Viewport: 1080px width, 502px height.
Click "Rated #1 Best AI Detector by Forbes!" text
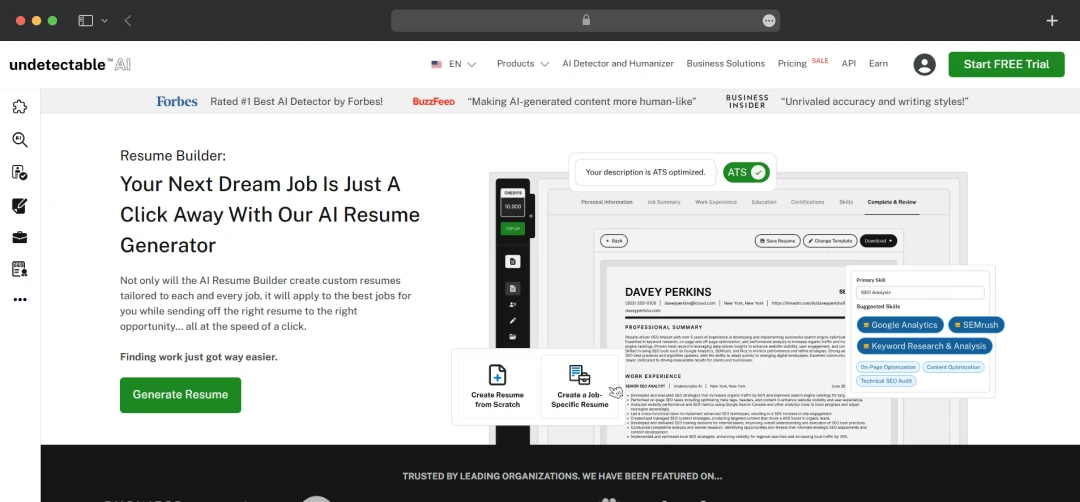point(296,101)
